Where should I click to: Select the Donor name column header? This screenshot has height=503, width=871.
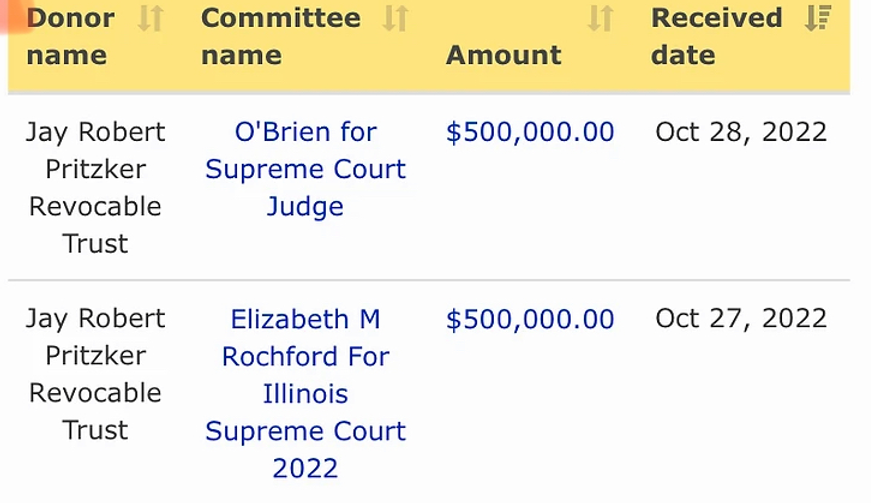(x=70, y=36)
